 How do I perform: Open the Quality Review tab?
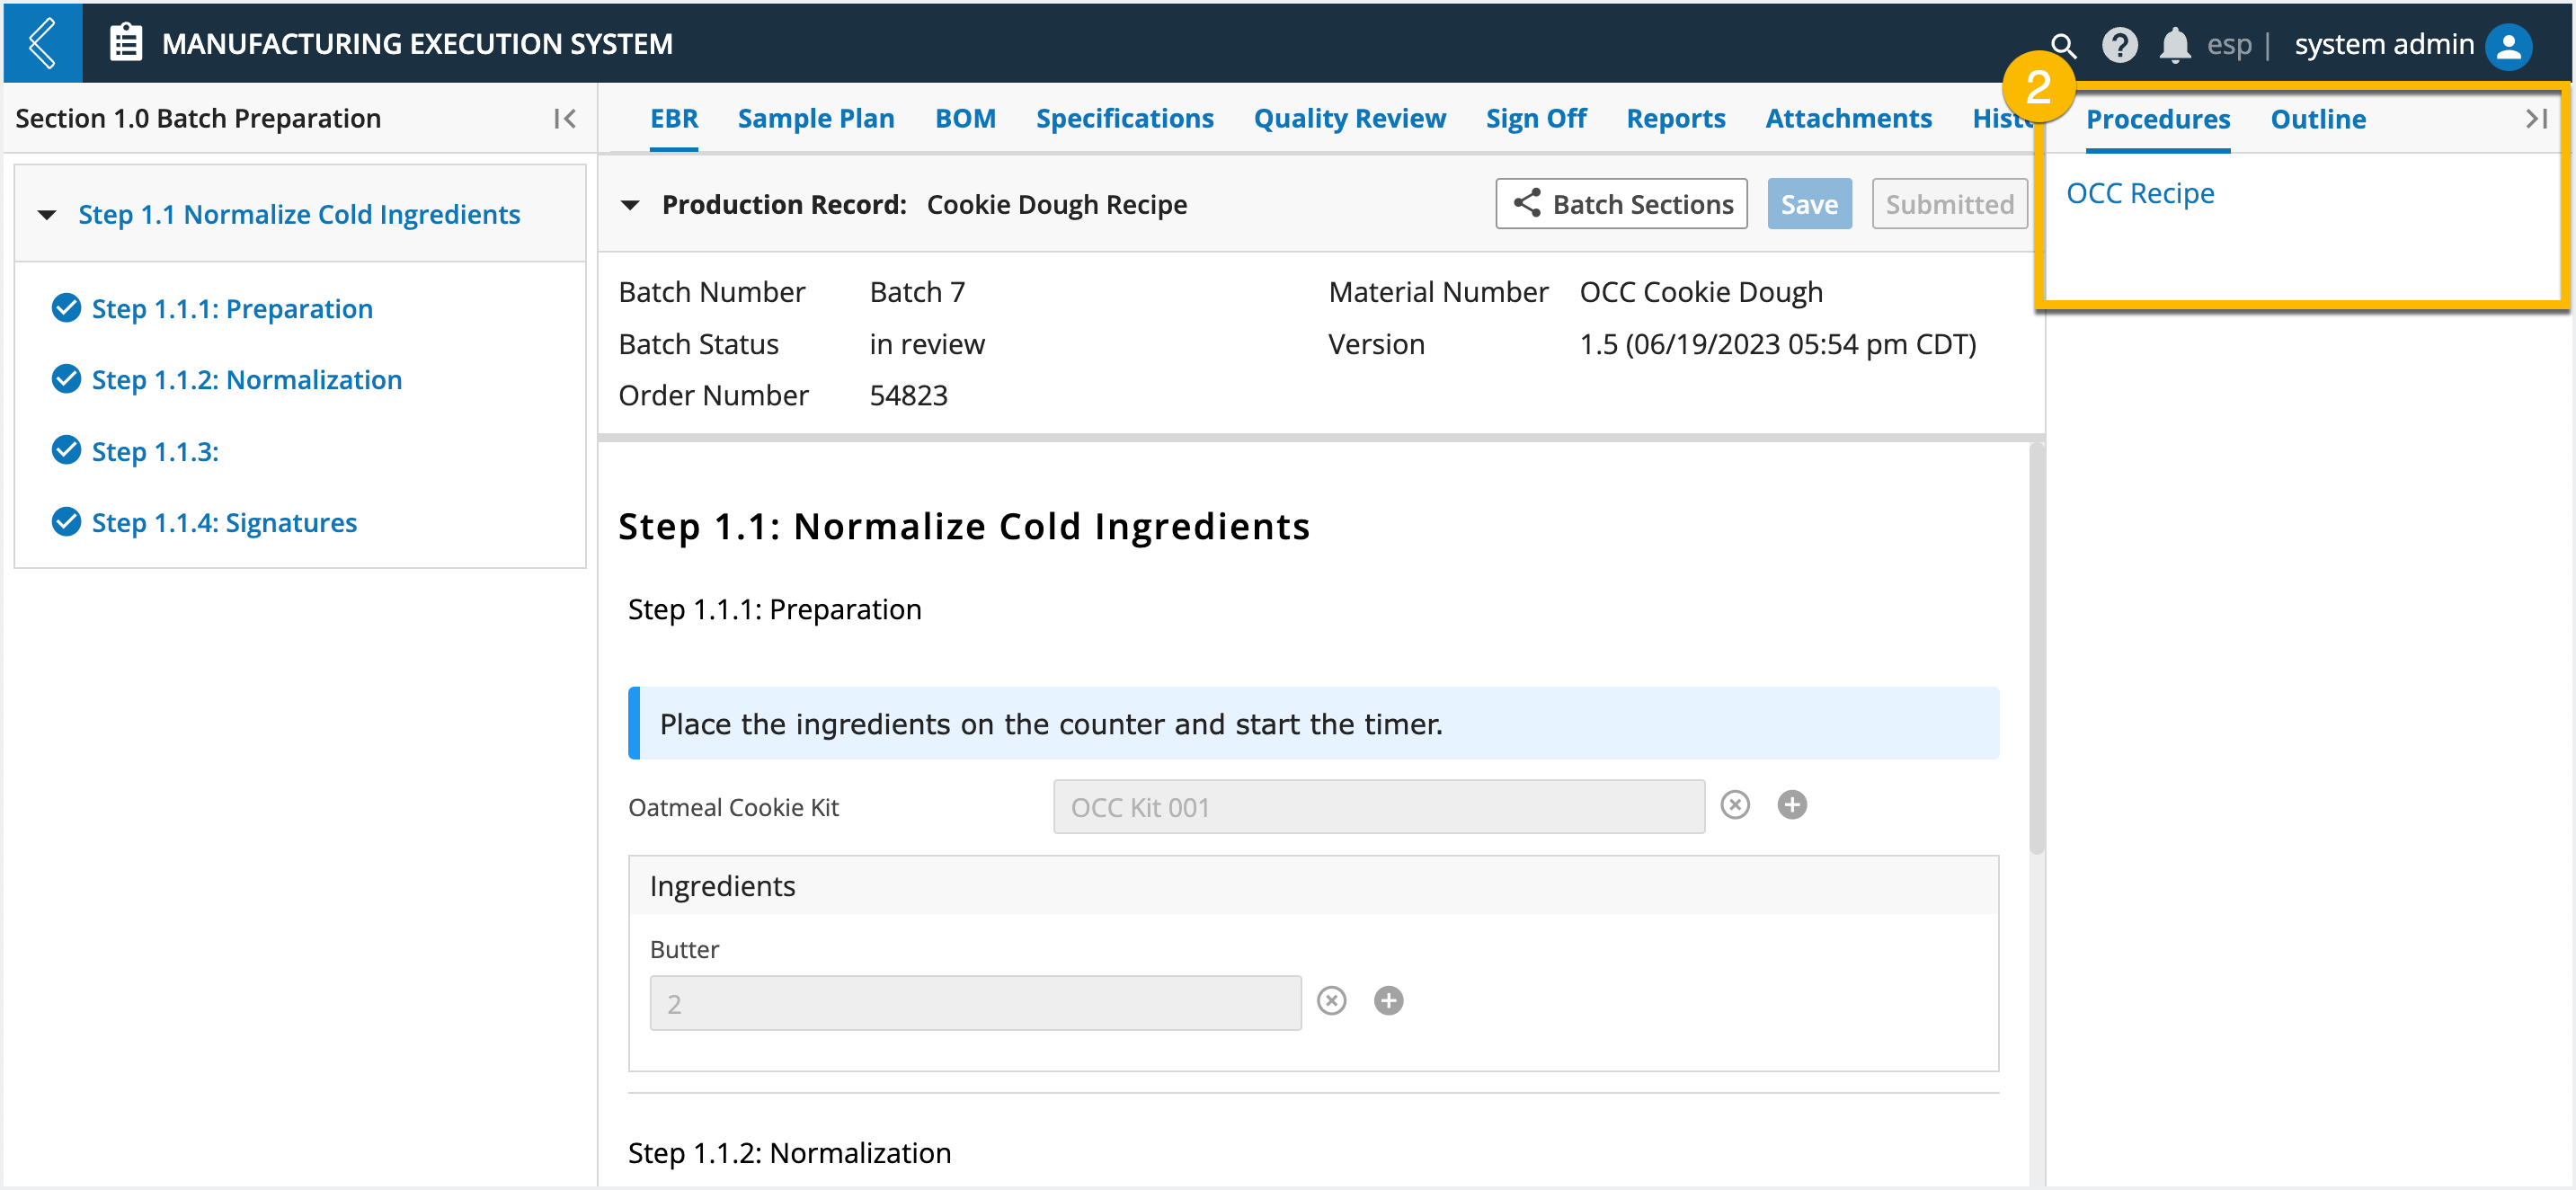point(1350,119)
